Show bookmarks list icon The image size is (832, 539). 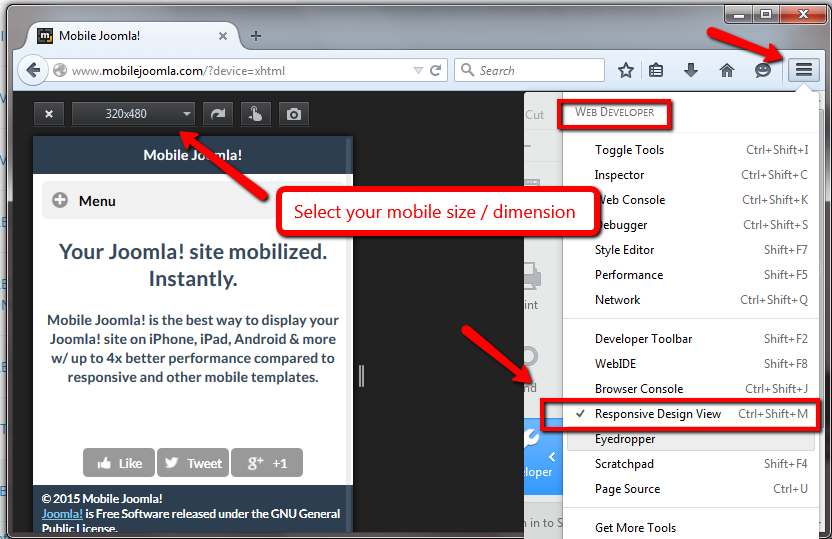tap(656, 70)
